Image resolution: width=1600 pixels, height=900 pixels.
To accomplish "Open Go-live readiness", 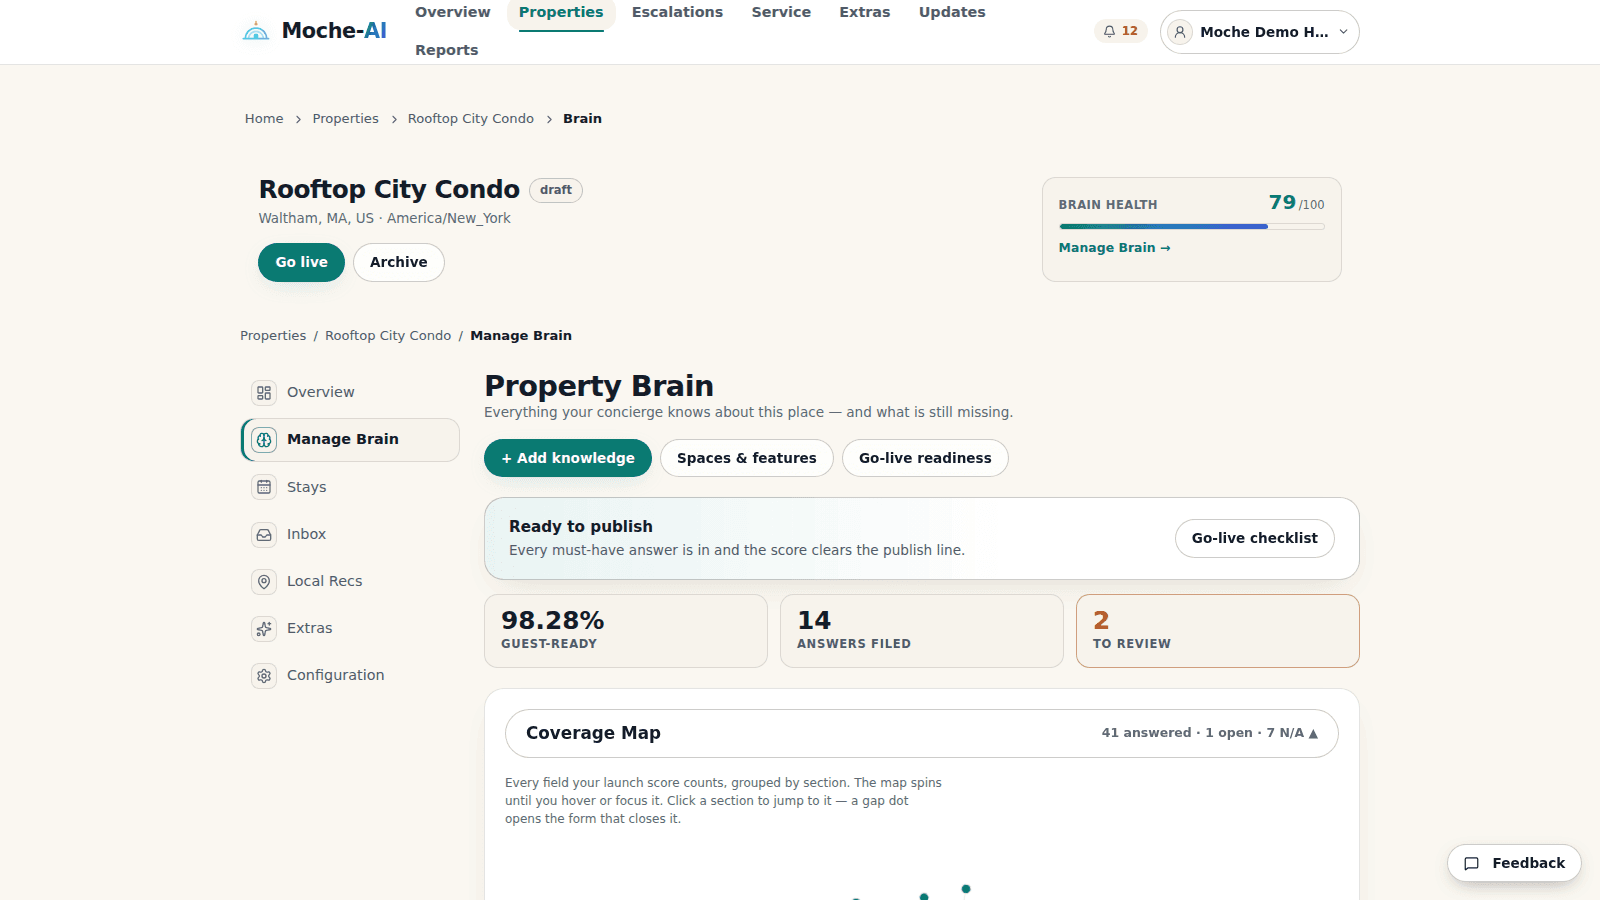I will click(925, 458).
